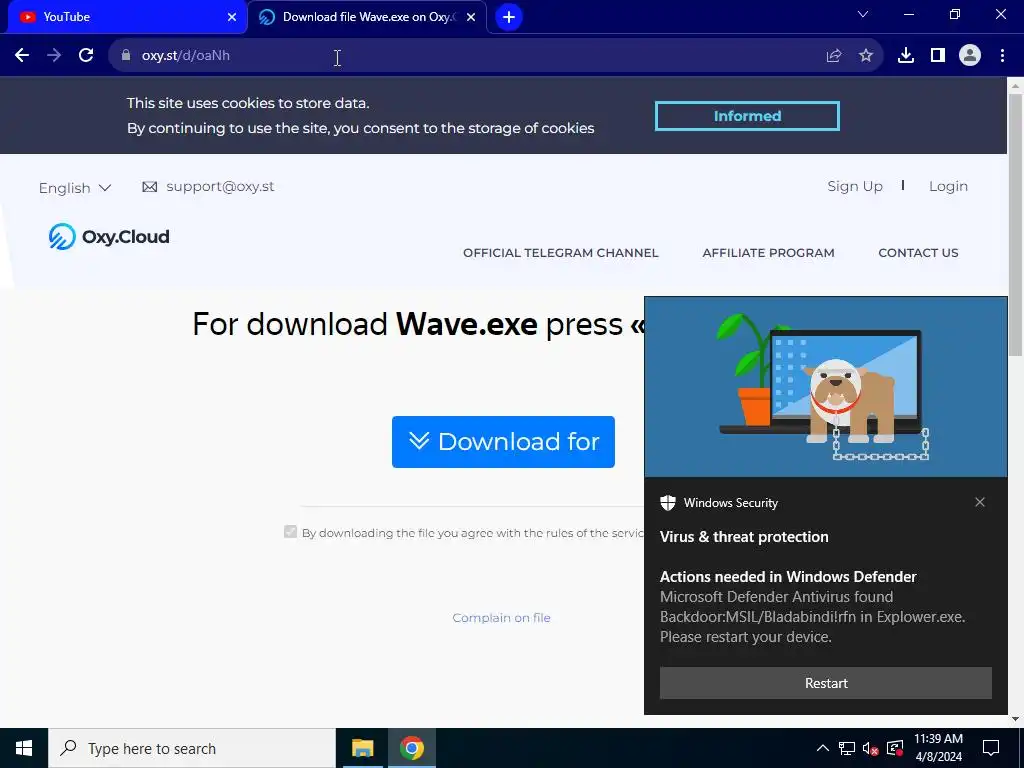
Task: Open Contact Us menu item
Action: pos(918,253)
